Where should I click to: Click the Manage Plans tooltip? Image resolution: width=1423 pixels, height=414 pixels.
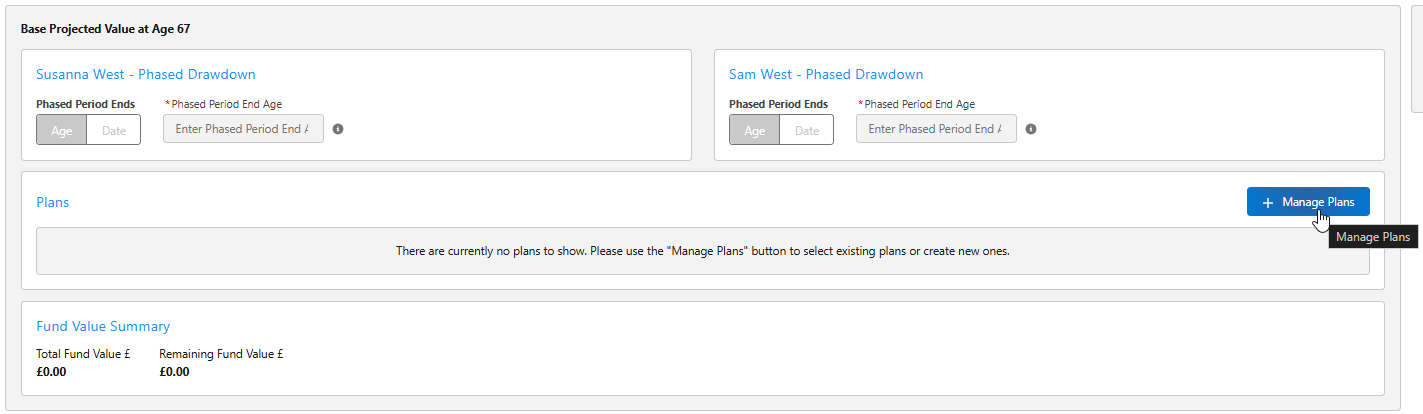1373,237
